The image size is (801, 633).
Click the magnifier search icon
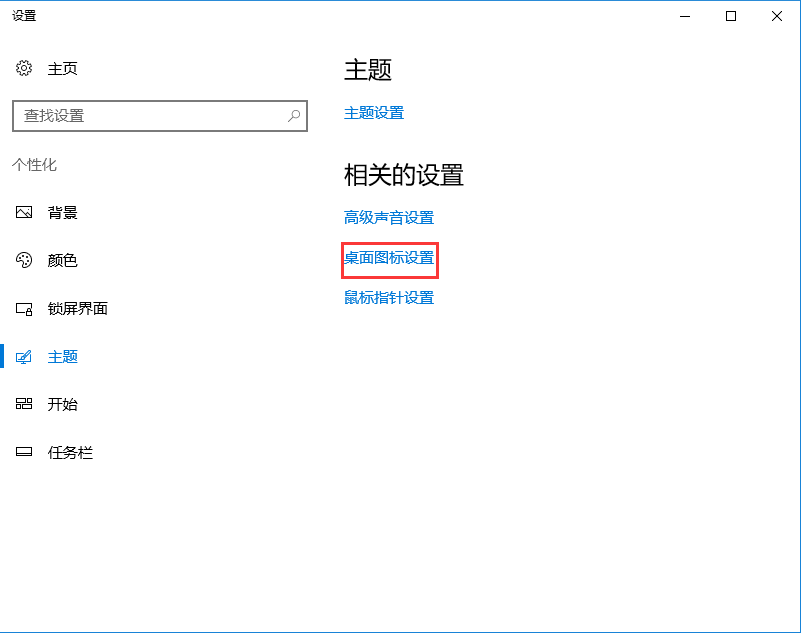click(294, 116)
